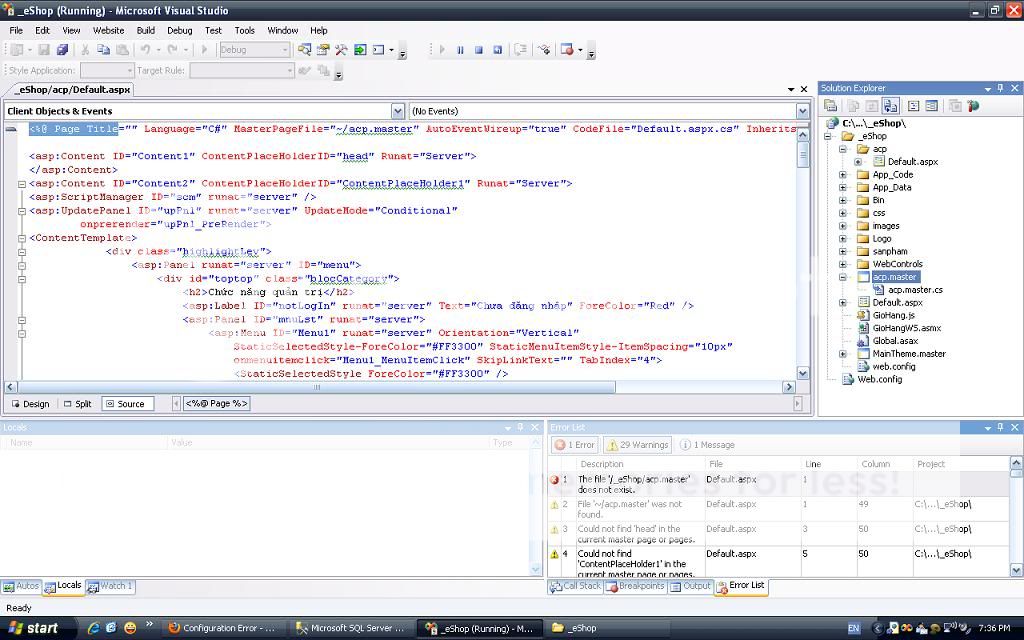Click the Windows start button
Screen dimensions: 1024x640
(x=33, y=628)
